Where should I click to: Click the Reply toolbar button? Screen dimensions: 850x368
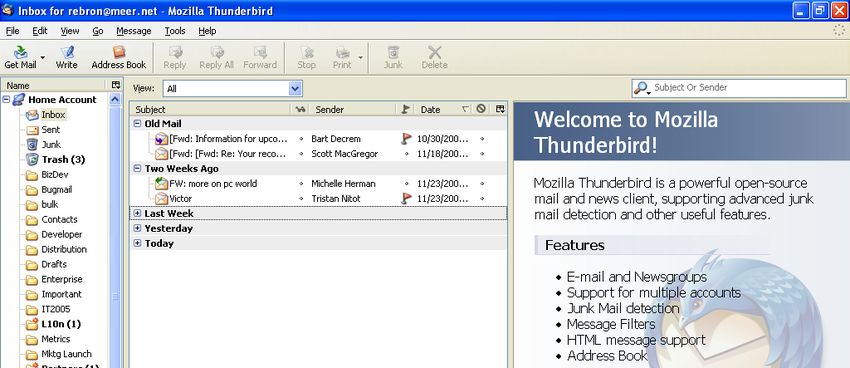tap(175, 57)
